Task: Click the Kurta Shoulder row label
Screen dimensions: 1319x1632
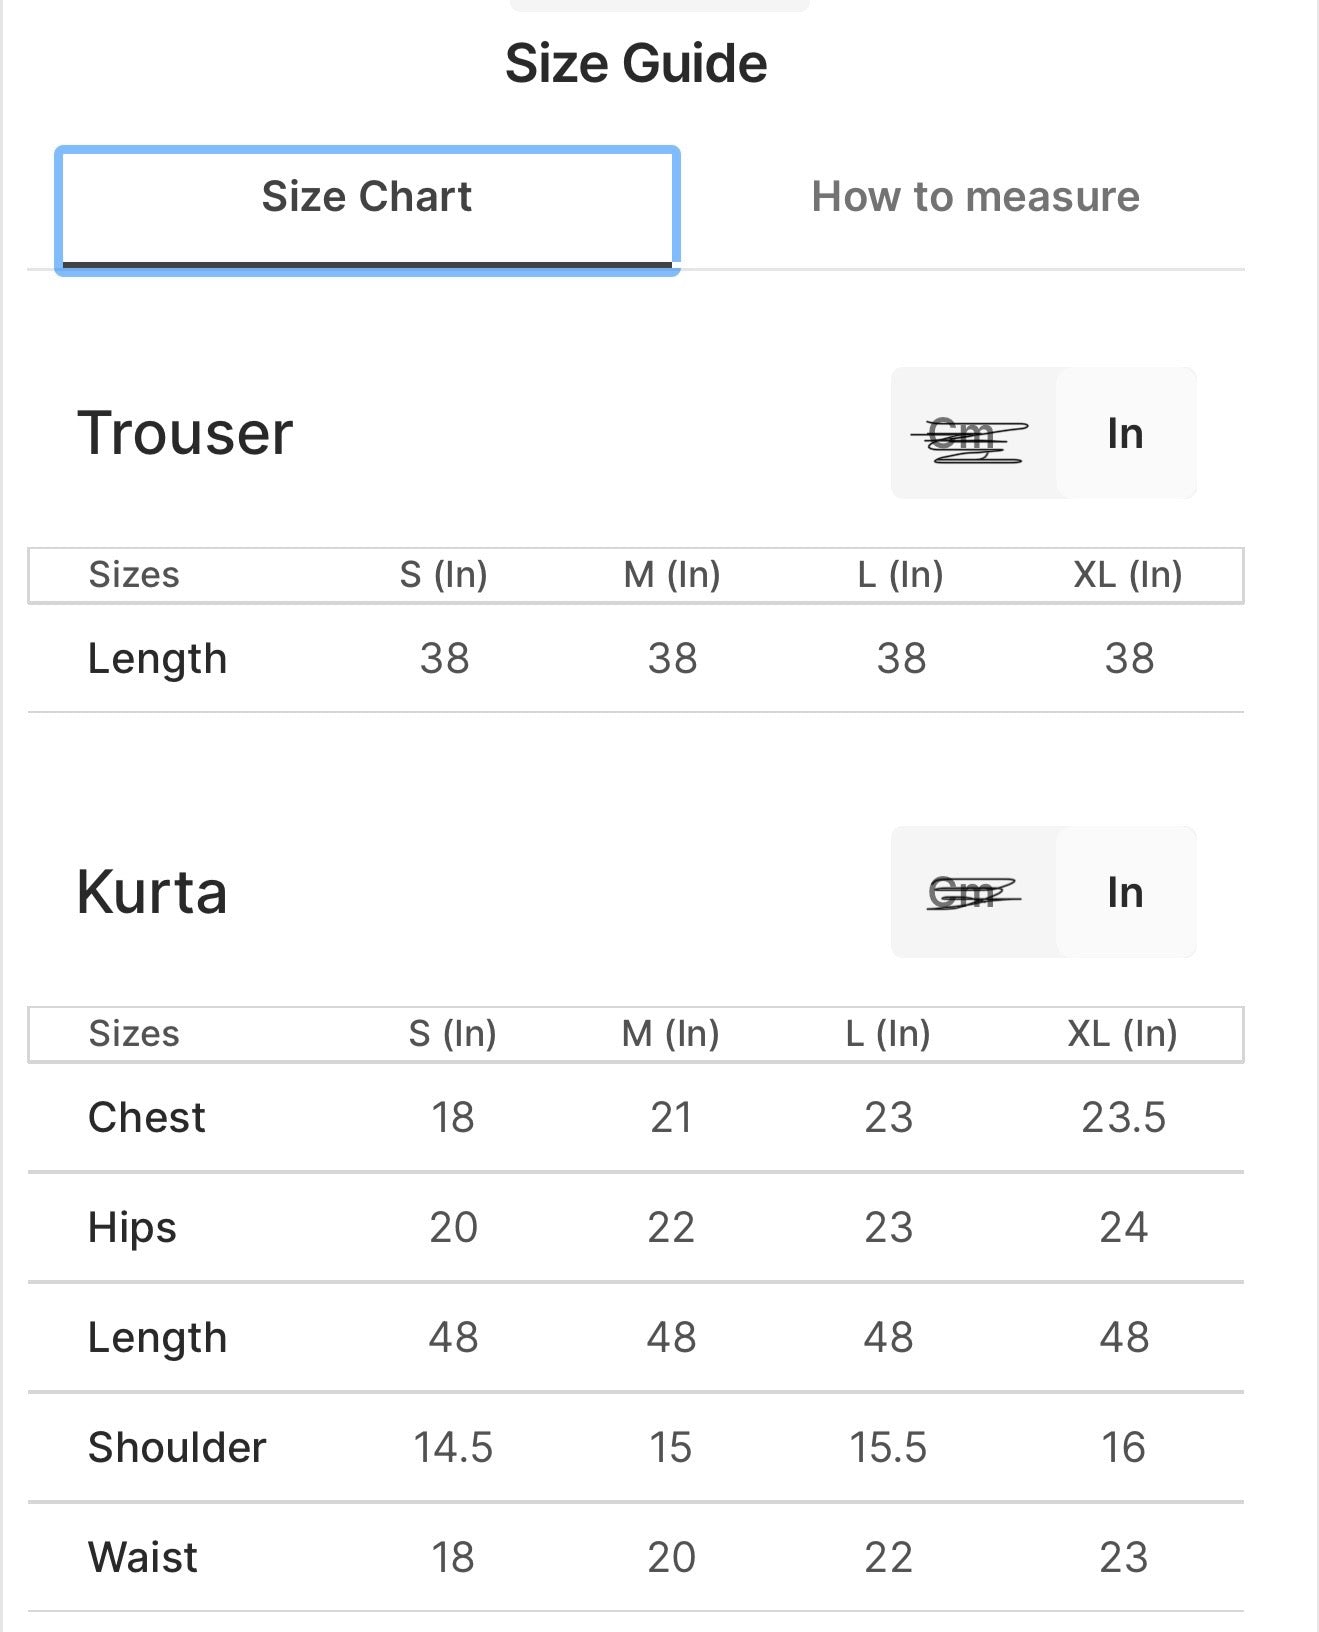Action: tap(177, 1448)
